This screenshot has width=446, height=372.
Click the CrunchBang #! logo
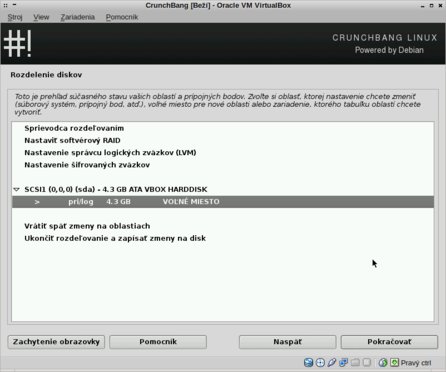pos(18,43)
